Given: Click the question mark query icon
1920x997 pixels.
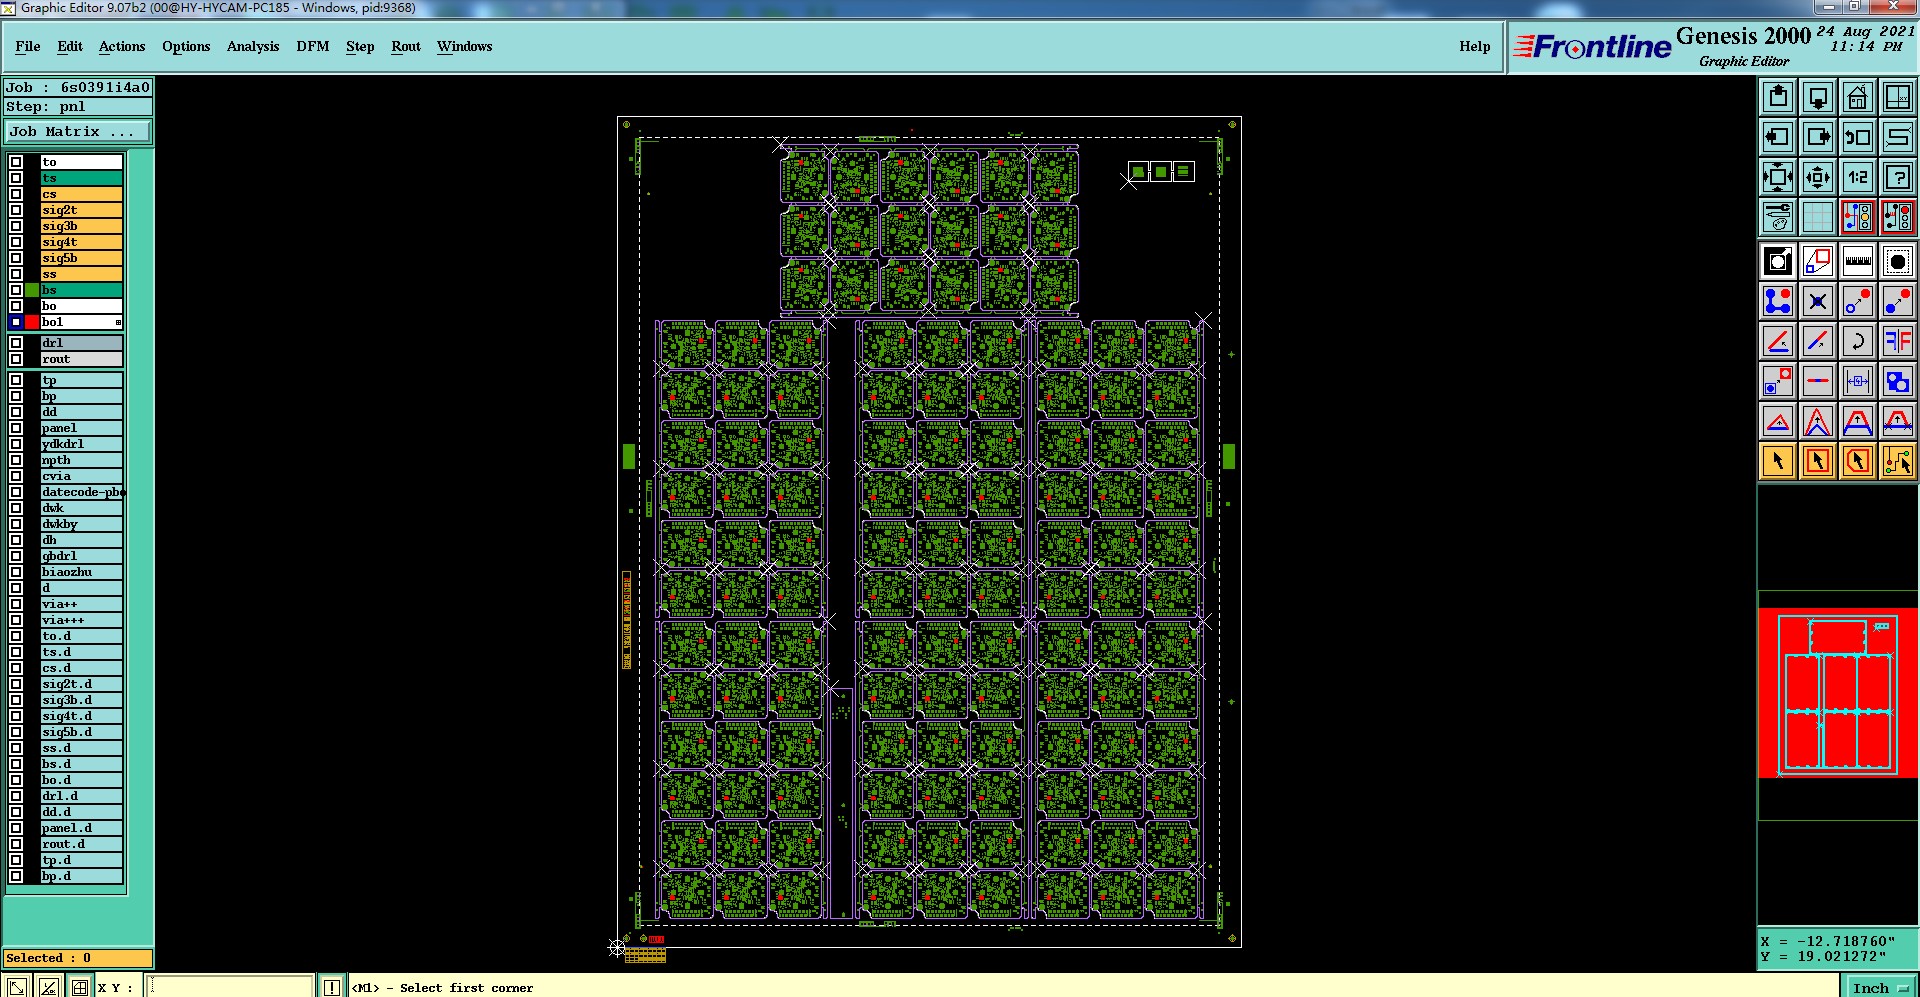Looking at the screenshot, I should [1898, 177].
